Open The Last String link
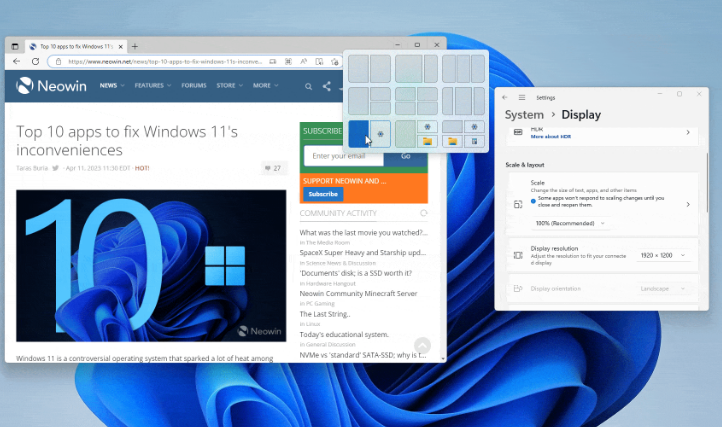Image resolution: width=722 pixels, height=427 pixels. coord(325,314)
